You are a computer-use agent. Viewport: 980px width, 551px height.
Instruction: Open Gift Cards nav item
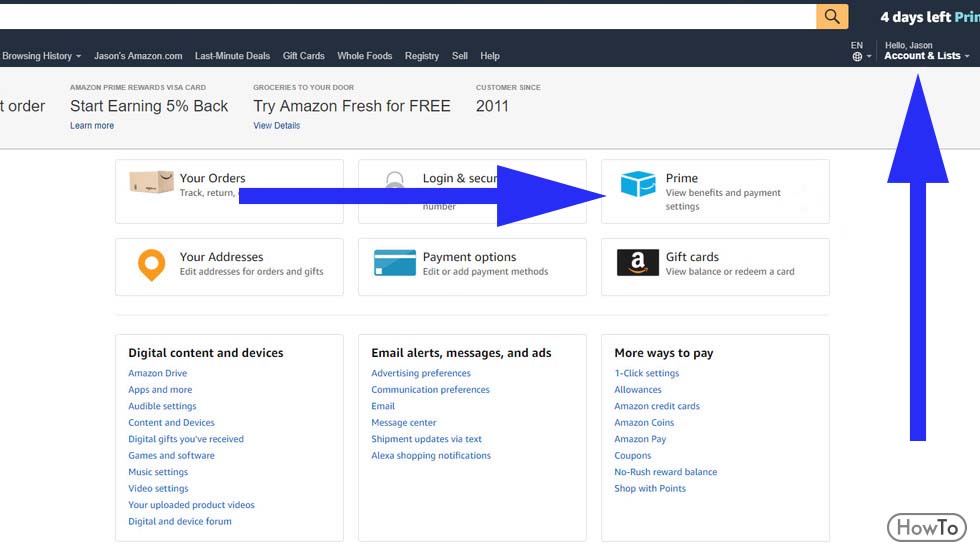[304, 56]
